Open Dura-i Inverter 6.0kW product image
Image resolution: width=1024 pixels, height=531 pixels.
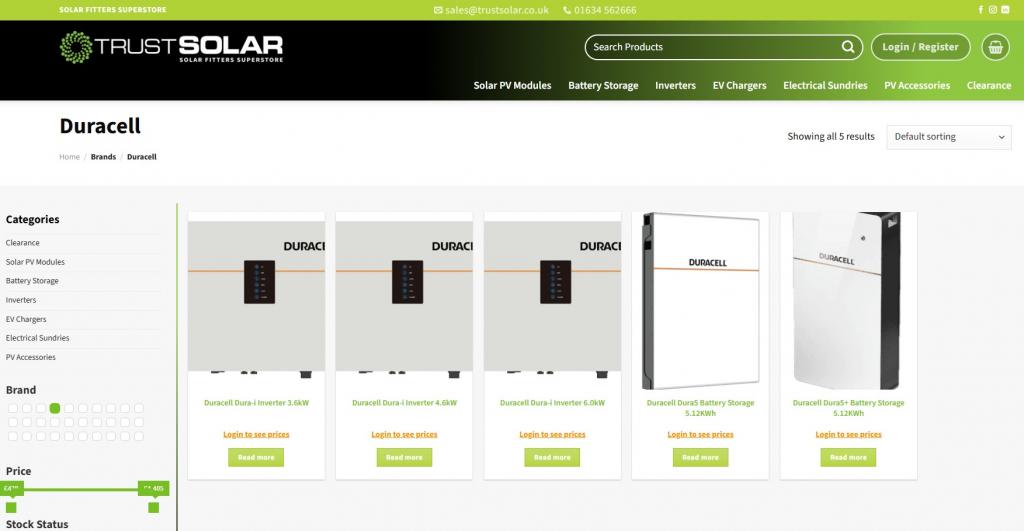pos(552,300)
